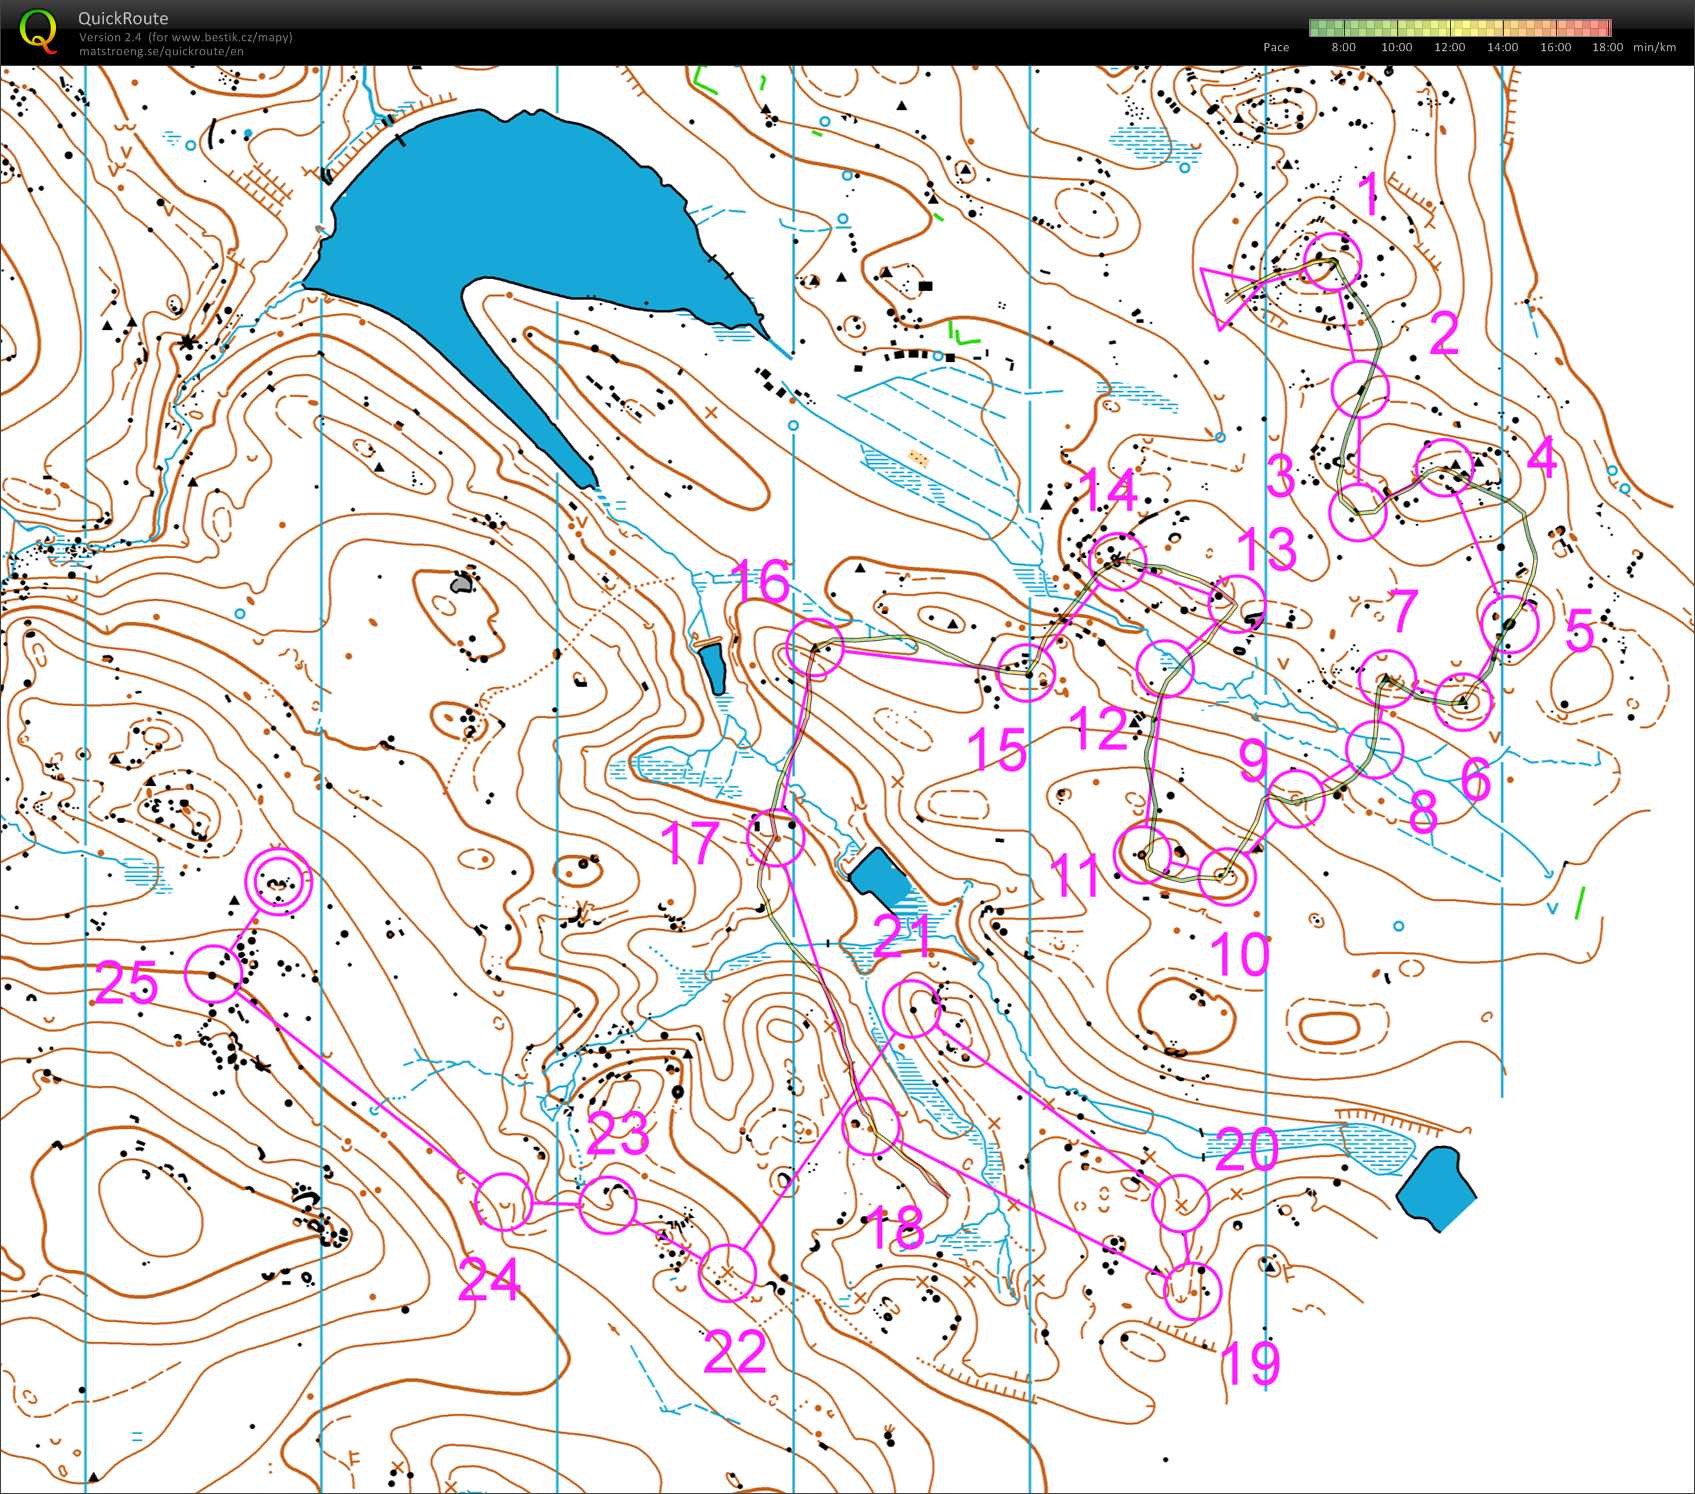Open the matstroeng.se/quickroute/en link
1695x1494 pixels.
[x=161, y=51]
